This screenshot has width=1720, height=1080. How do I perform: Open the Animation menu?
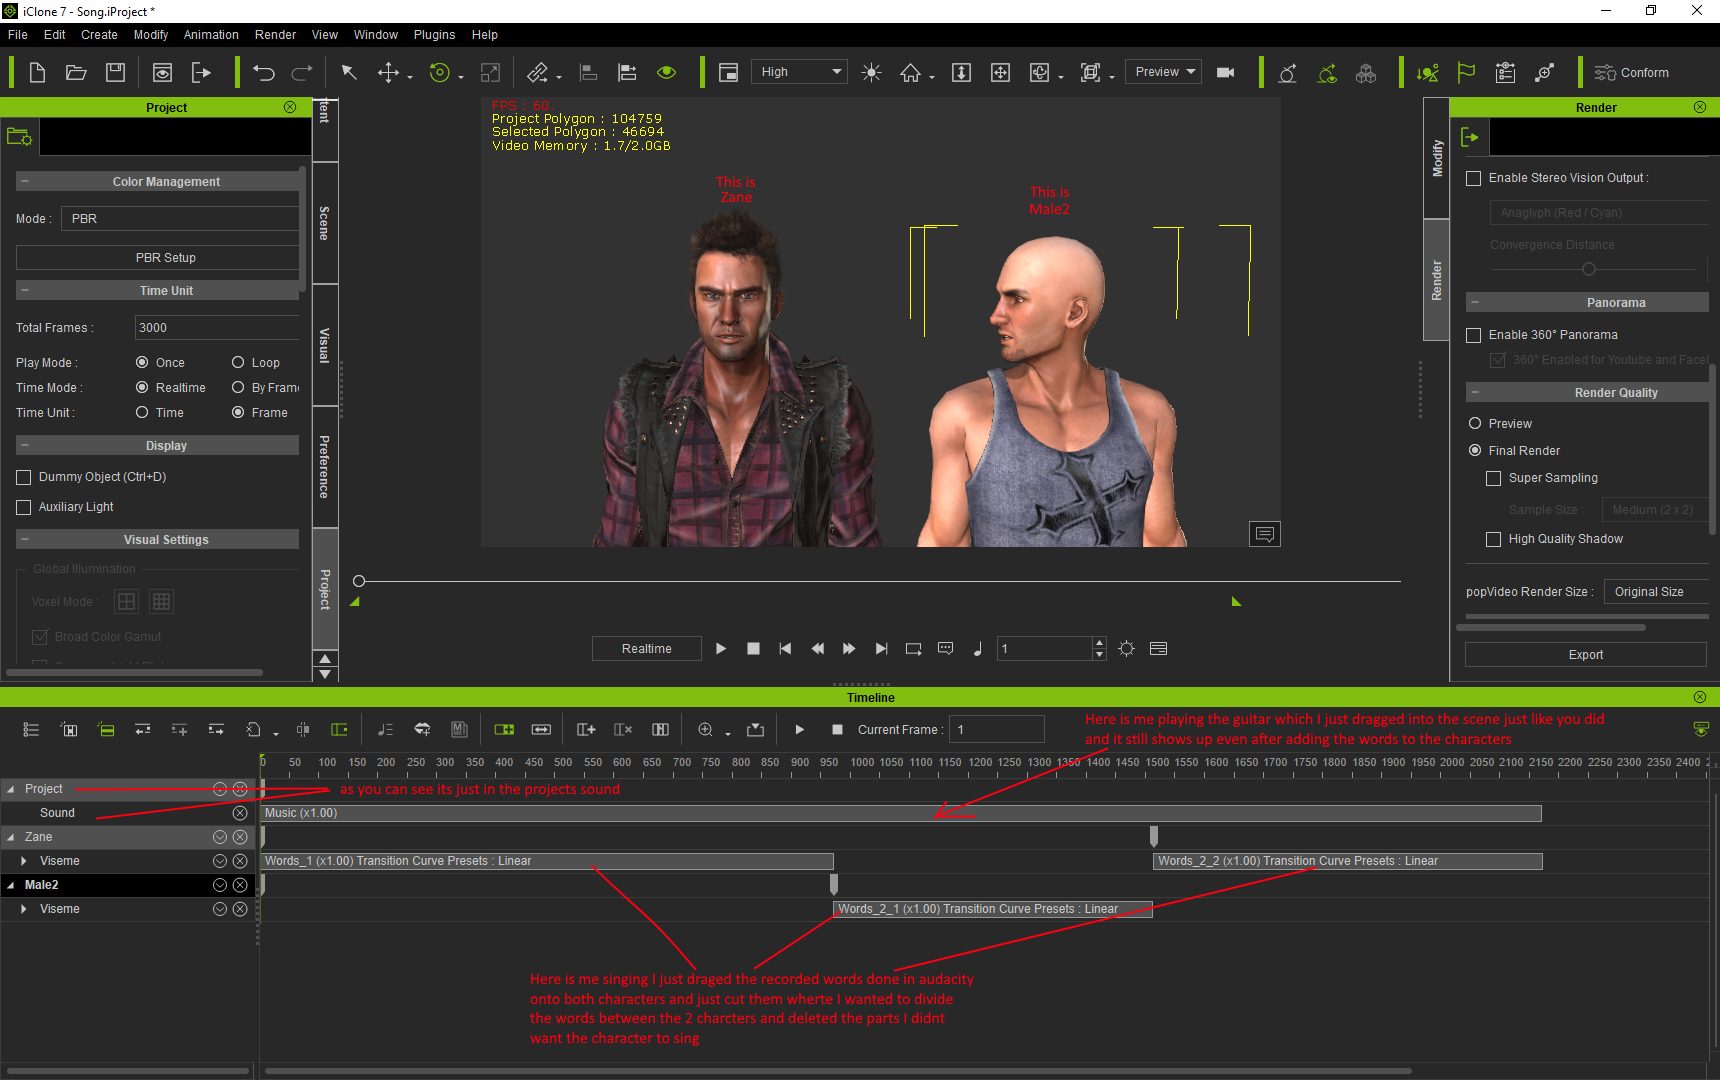point(211,35)
